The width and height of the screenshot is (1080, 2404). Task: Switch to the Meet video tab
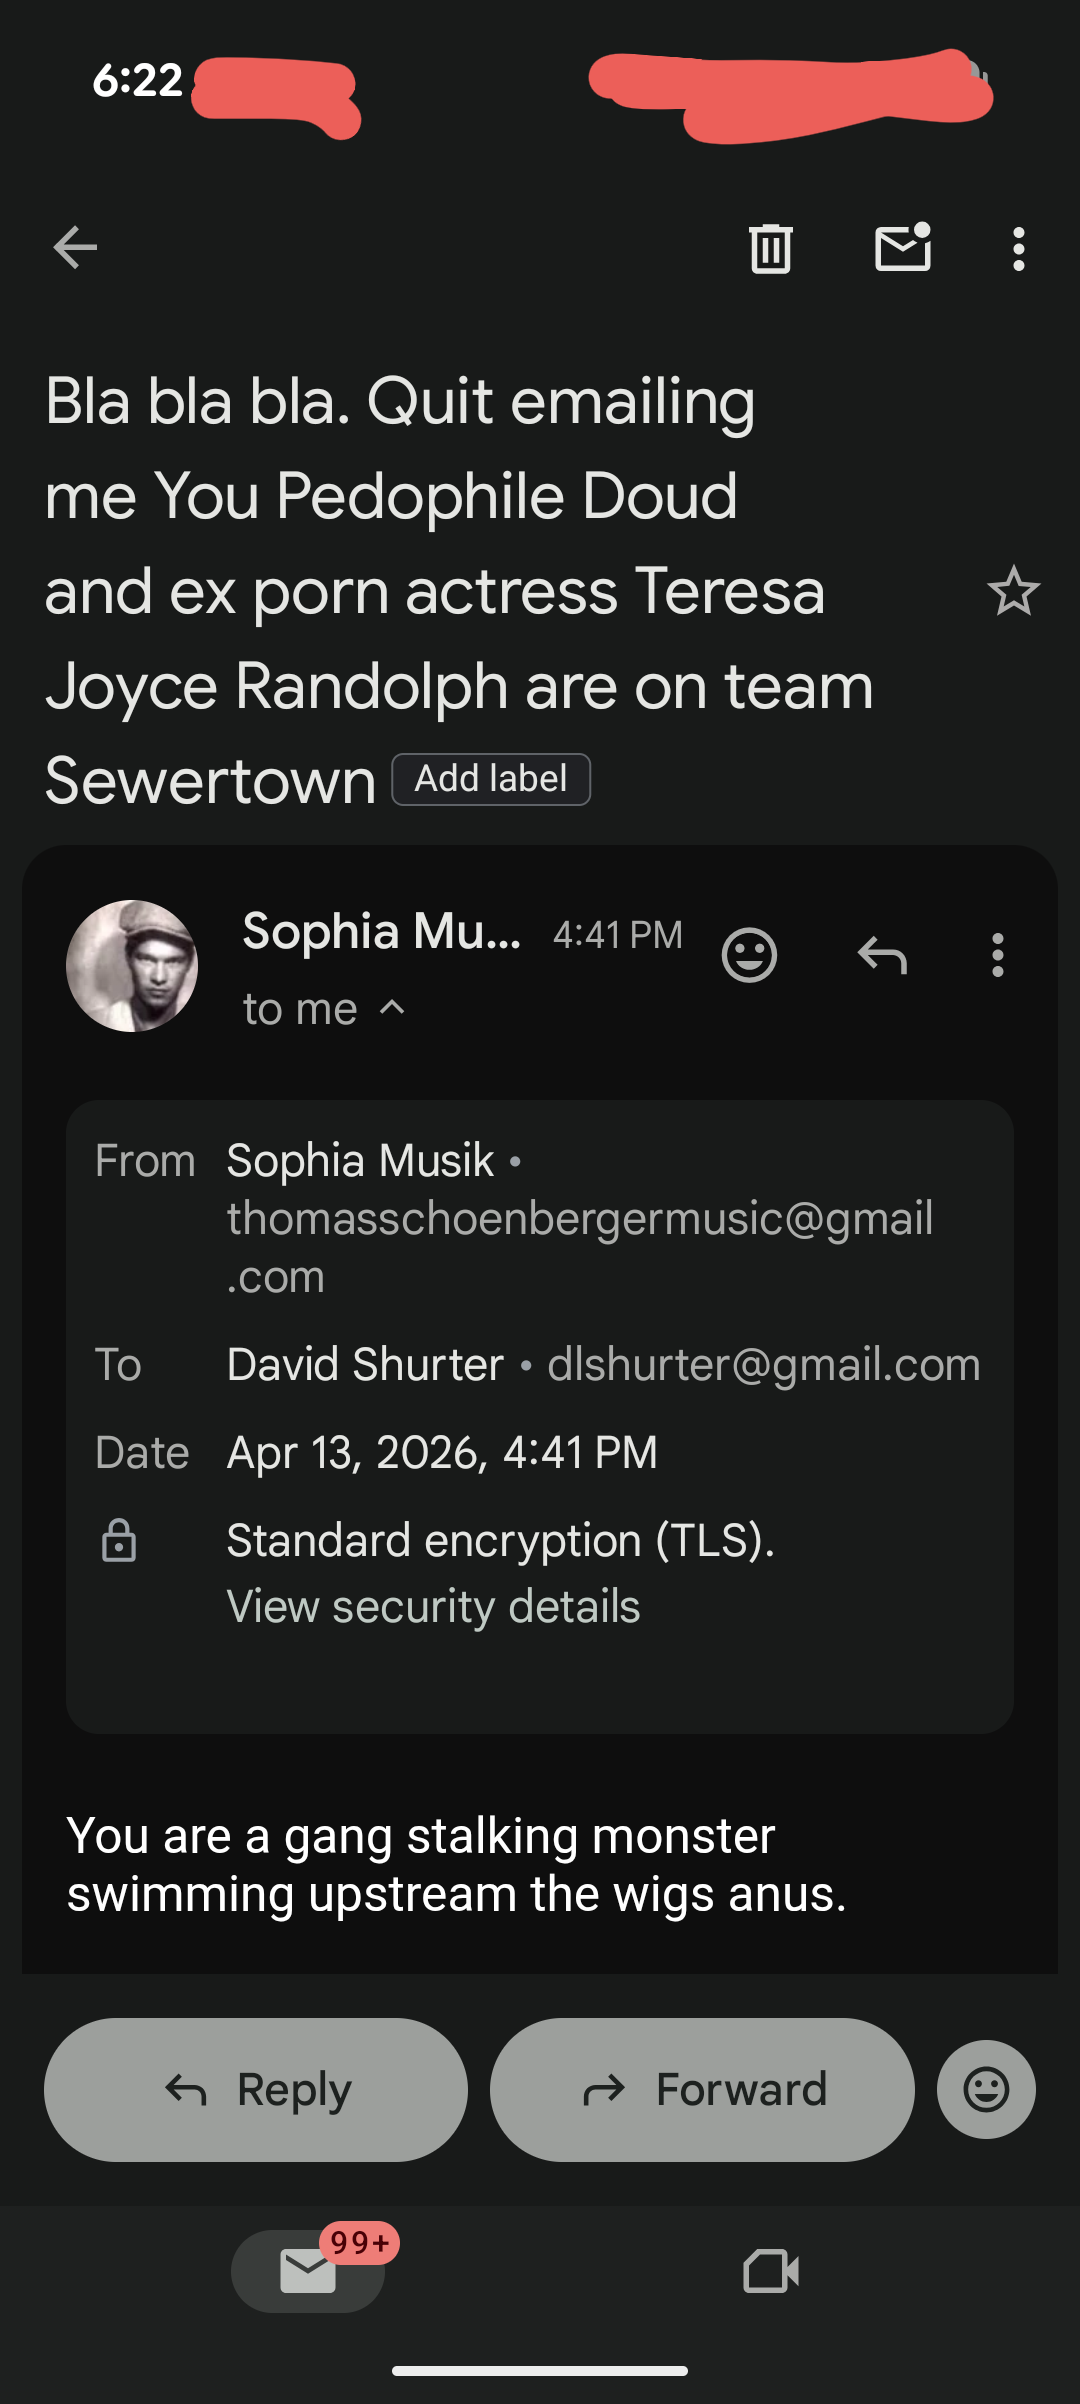771,2271
